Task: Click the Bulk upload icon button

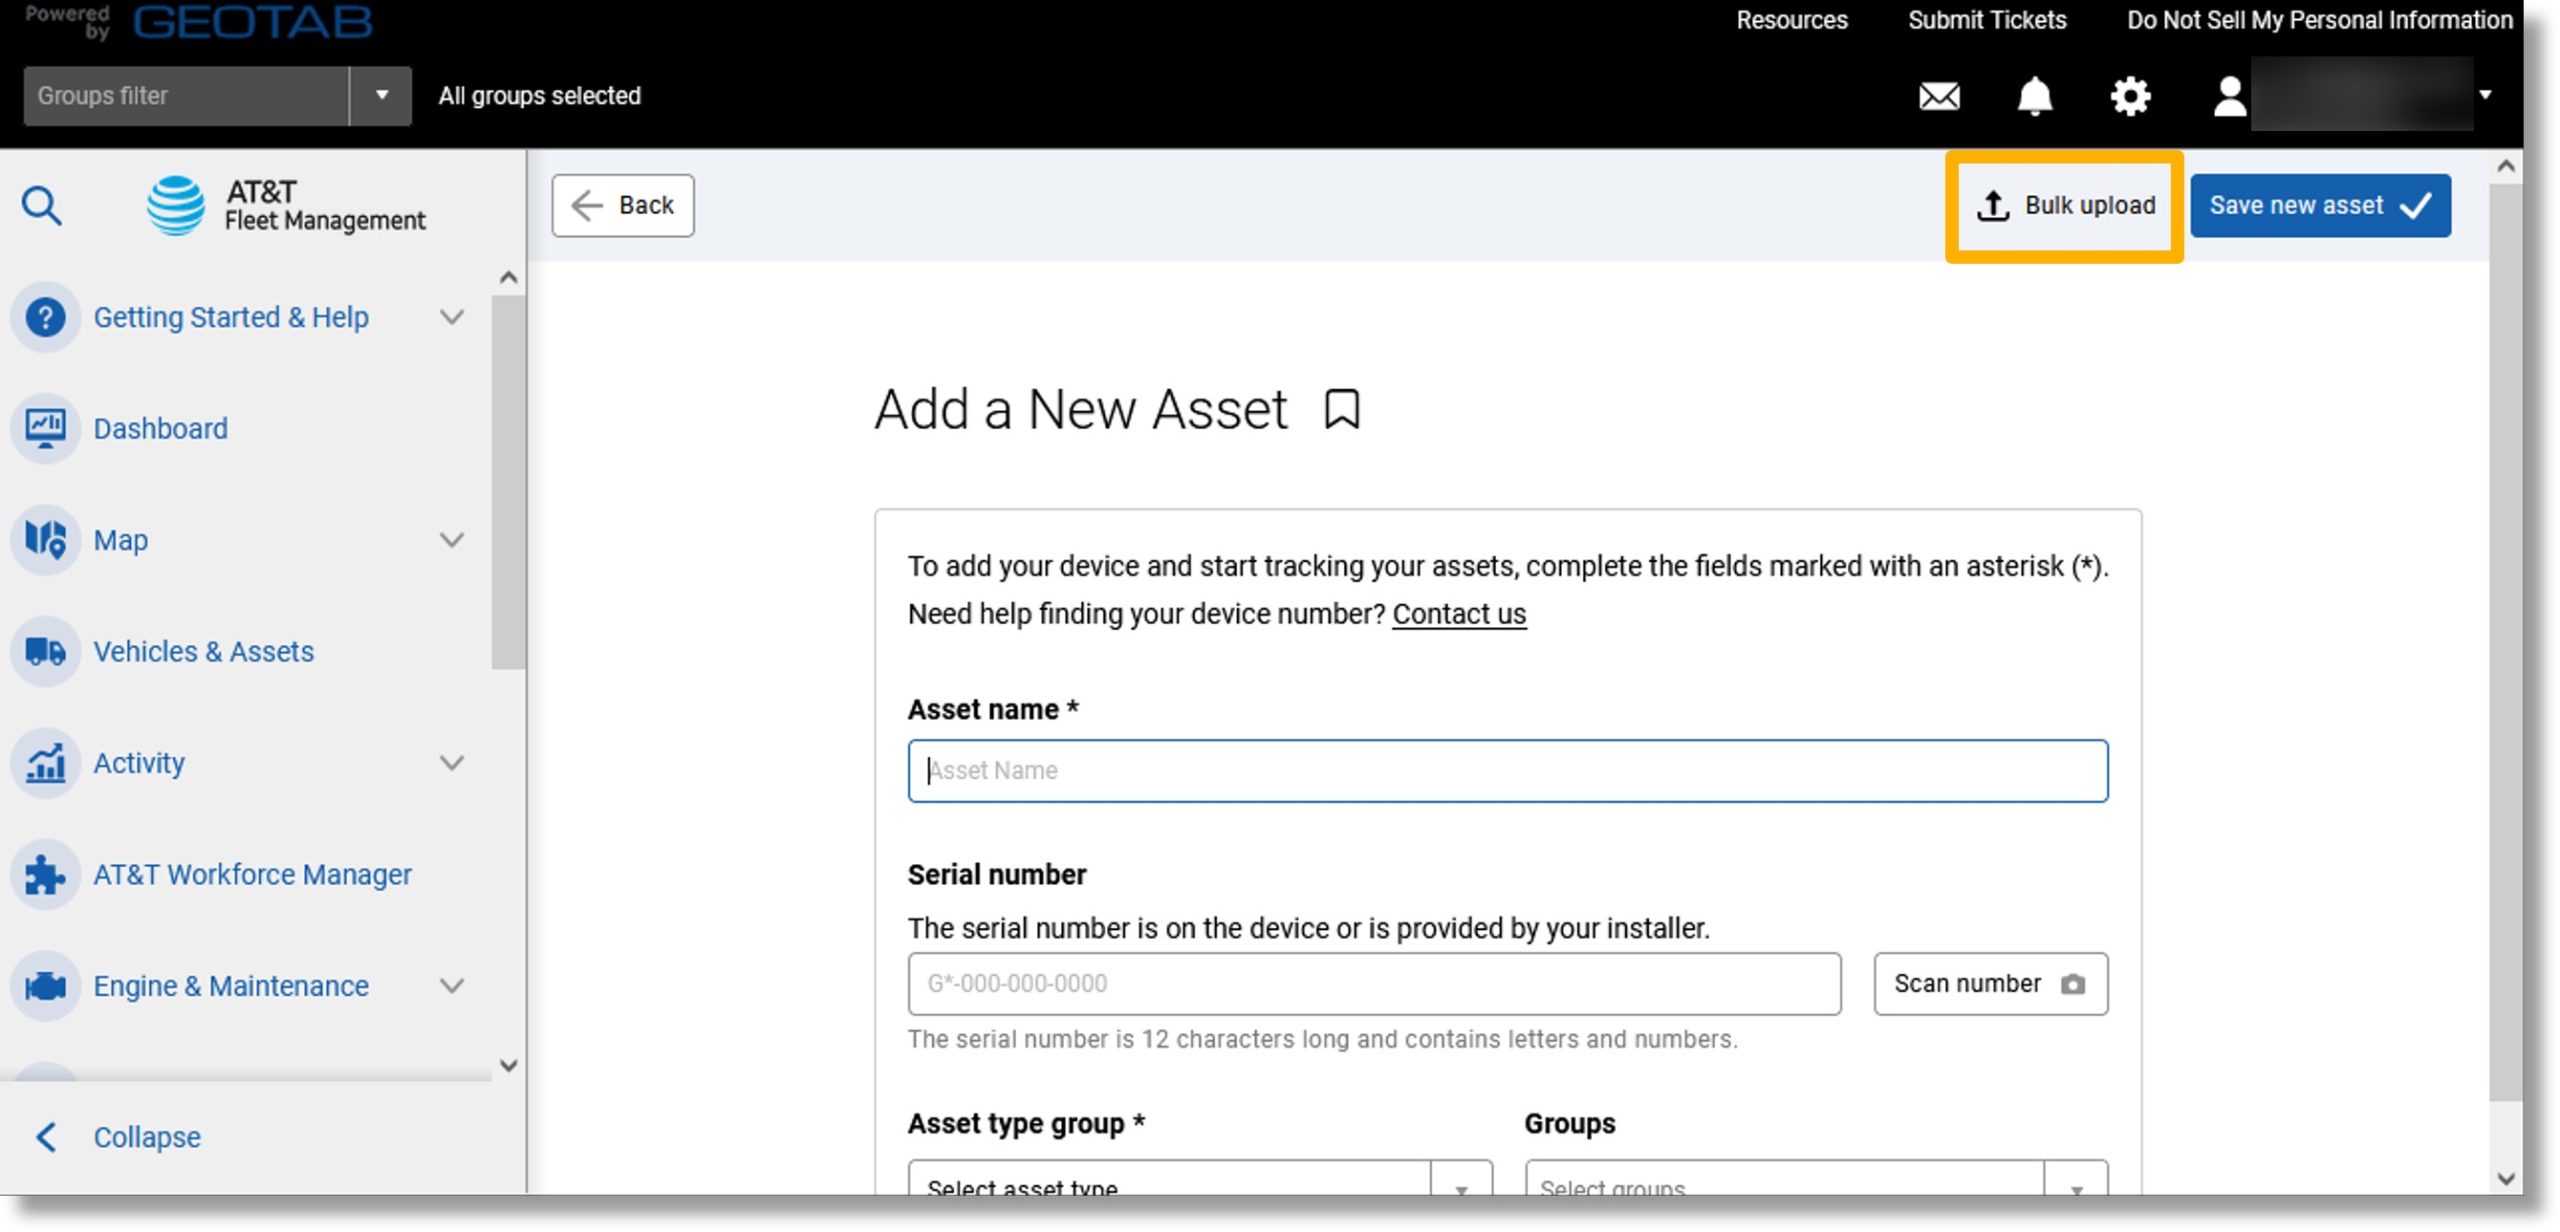Action: [2067, 204]
